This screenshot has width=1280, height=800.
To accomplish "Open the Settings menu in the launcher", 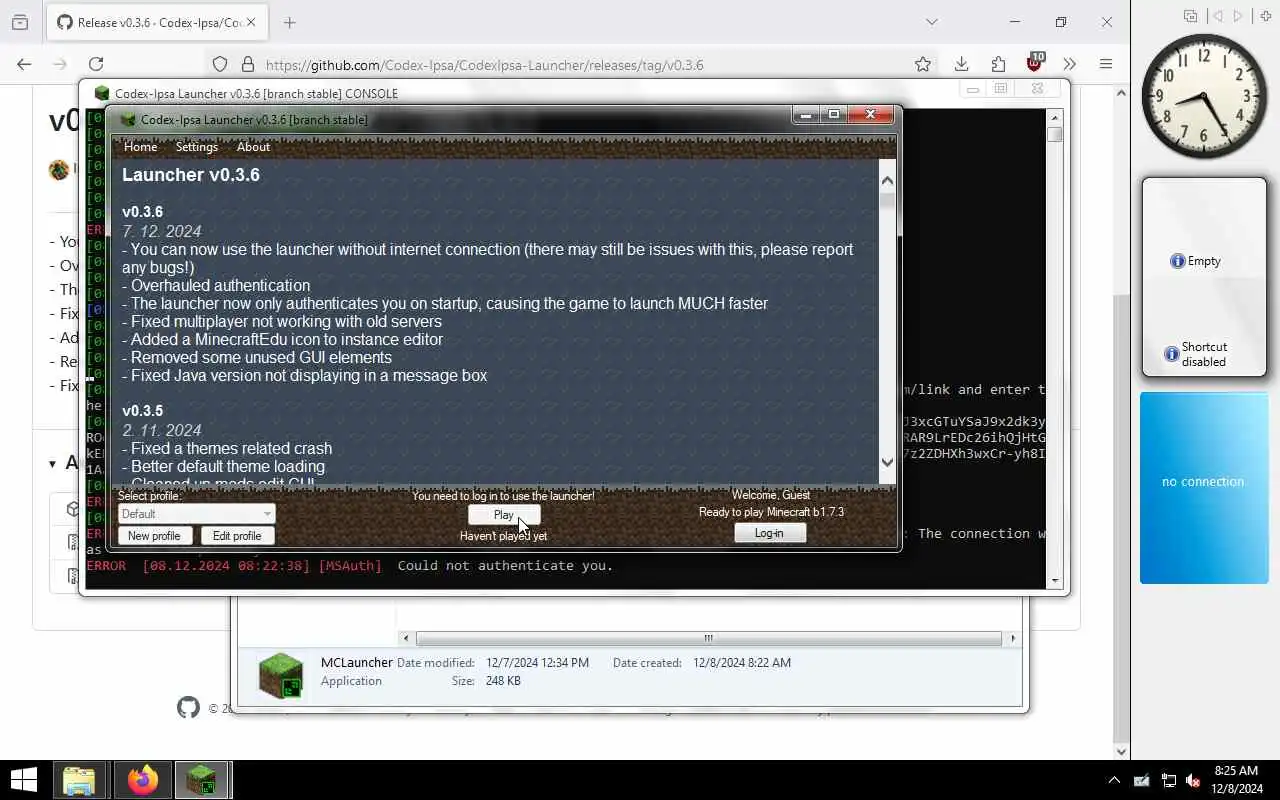I will click(x=197, y=147).
